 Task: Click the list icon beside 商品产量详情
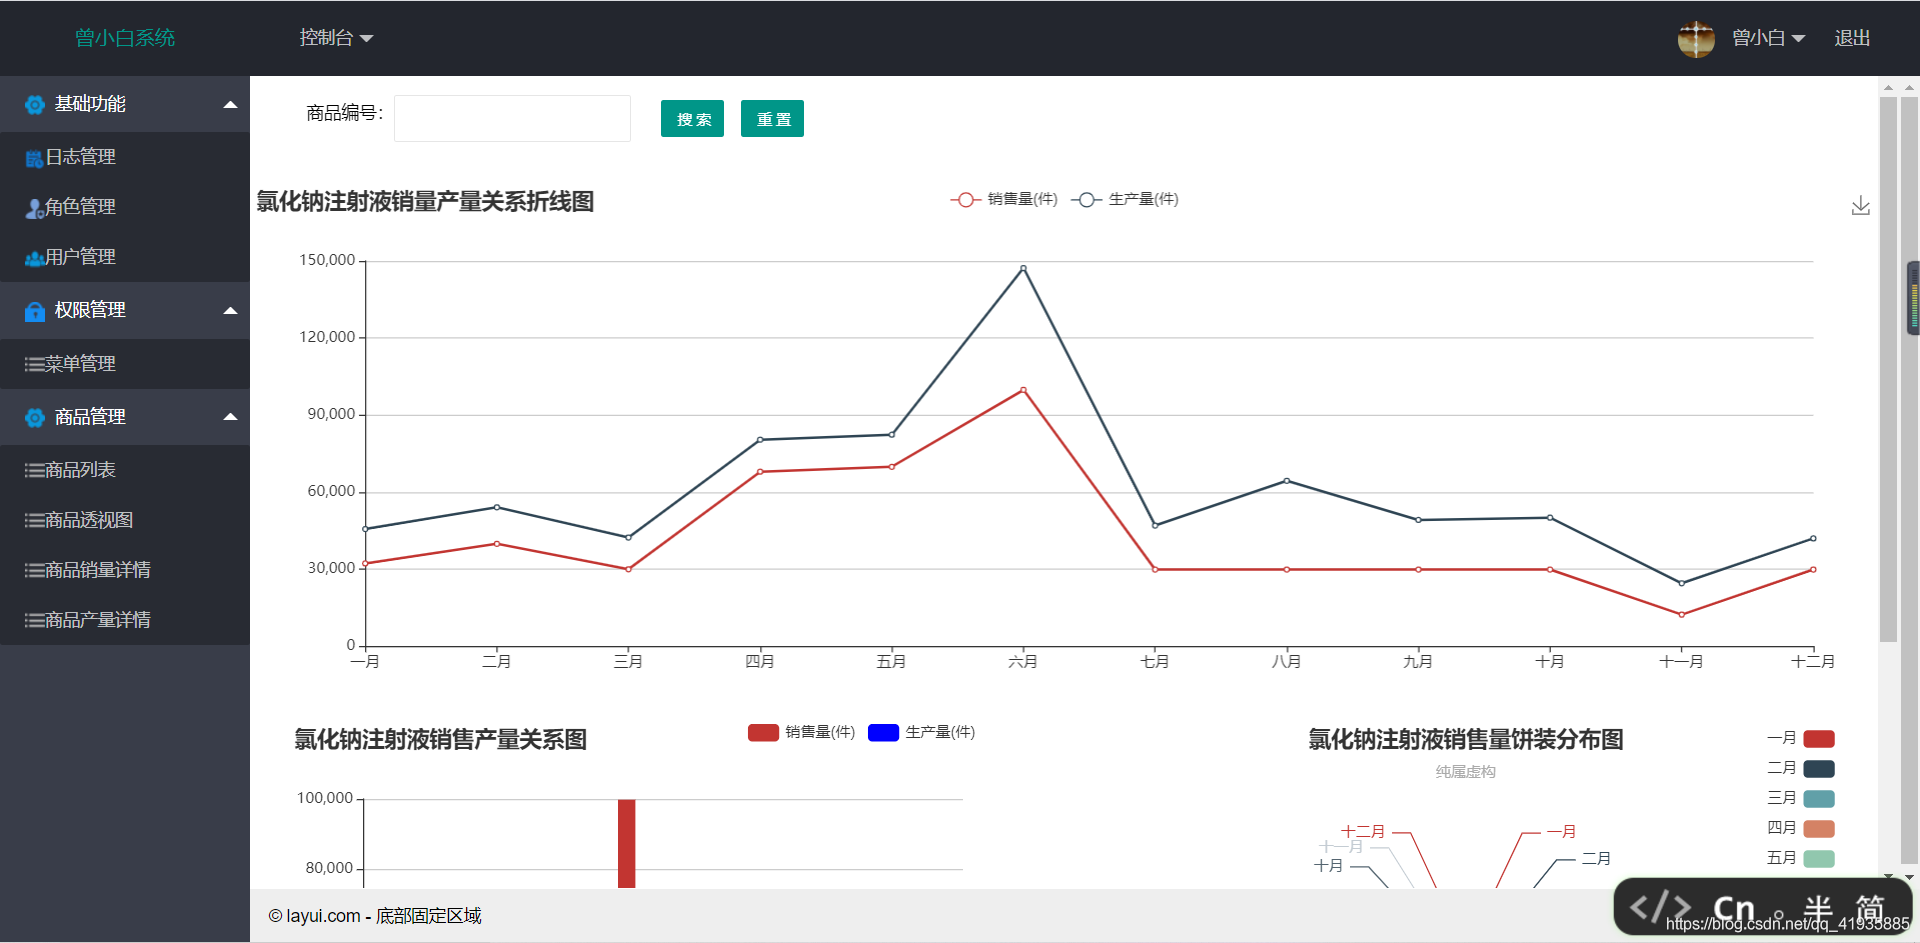pyautogui.click(x=34, y=621)
